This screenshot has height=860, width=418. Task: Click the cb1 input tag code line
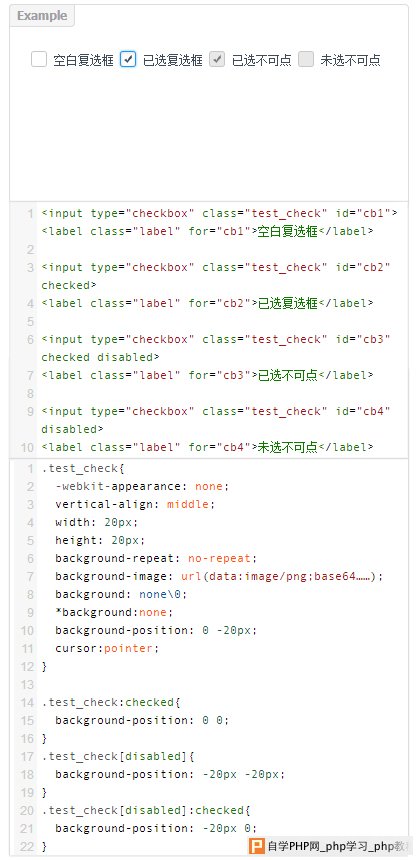tap(219, 213)
